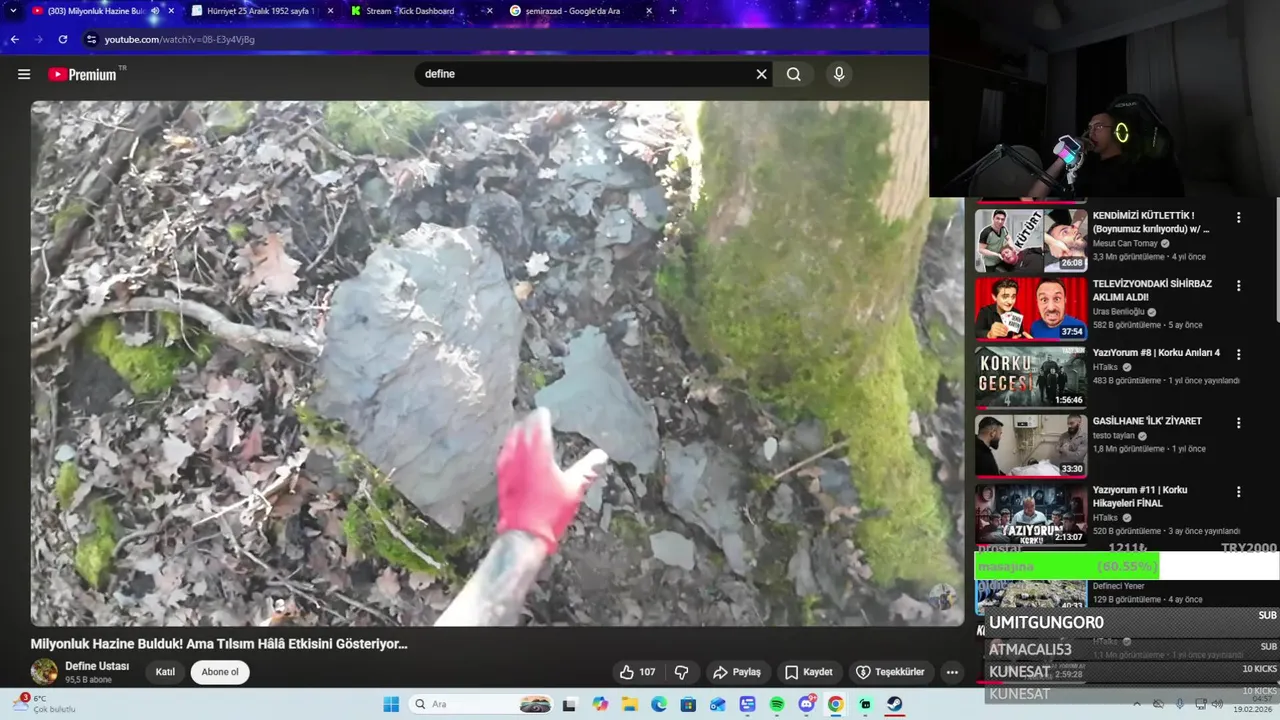Open the weather widget showing 6°C
This screenshot has height=720, width=1280.
click(x=45, y=704)
